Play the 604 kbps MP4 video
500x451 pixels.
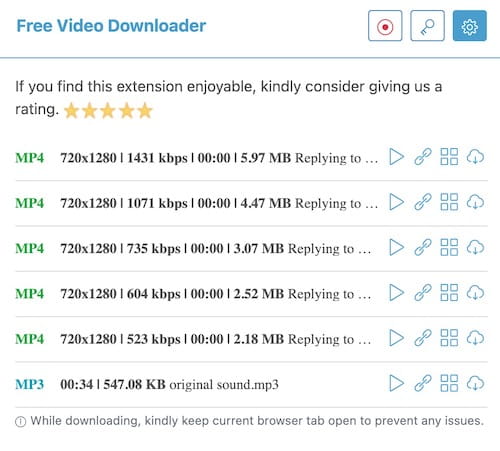(396, 293)
